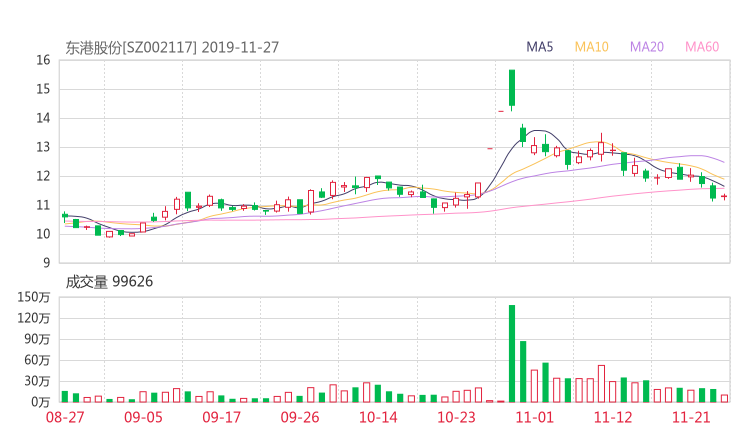Click the MA20 legend label
The height and width of the screenshot is (440, 740).
647,47
